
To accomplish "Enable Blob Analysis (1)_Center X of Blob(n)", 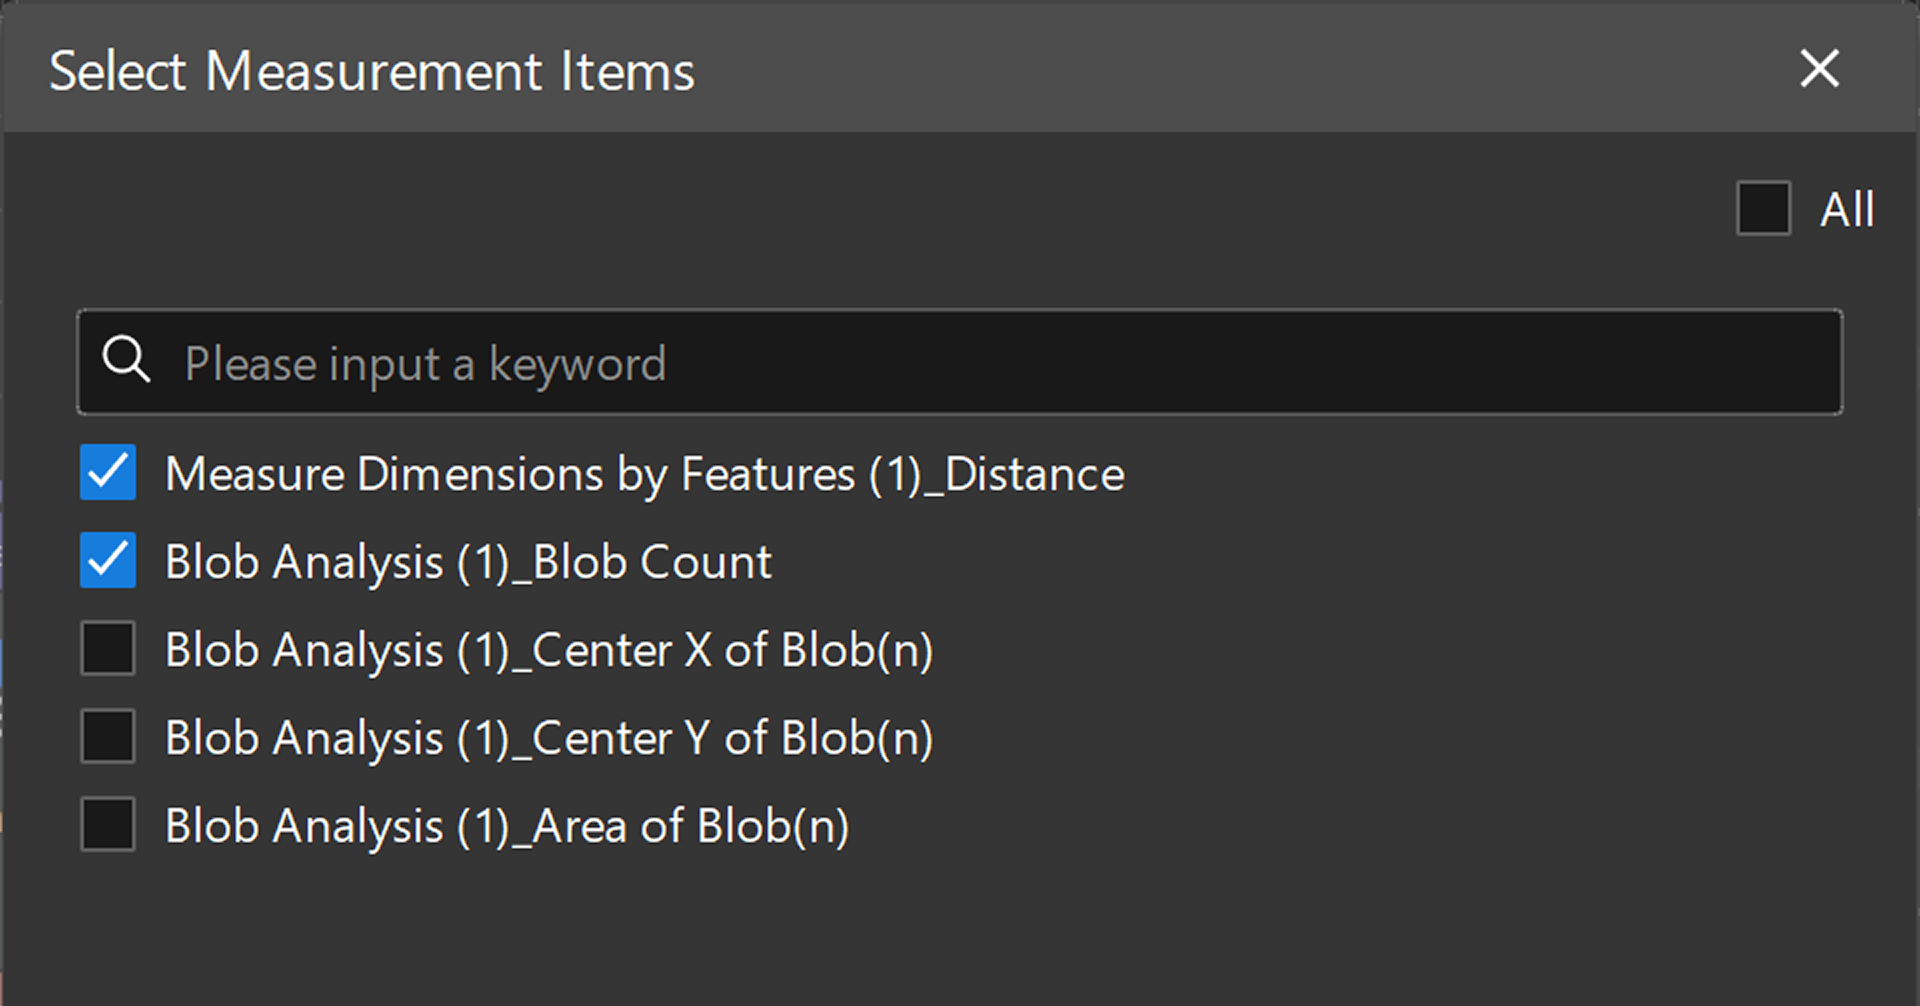I will click(107, 649).
